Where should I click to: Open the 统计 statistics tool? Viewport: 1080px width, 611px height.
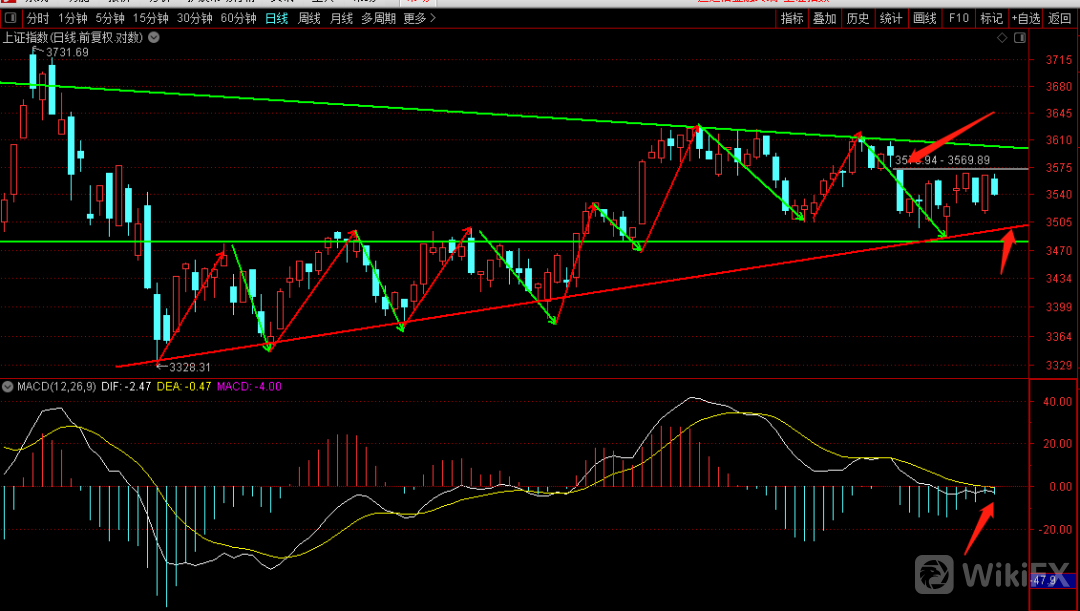click(x=890, y=18)
